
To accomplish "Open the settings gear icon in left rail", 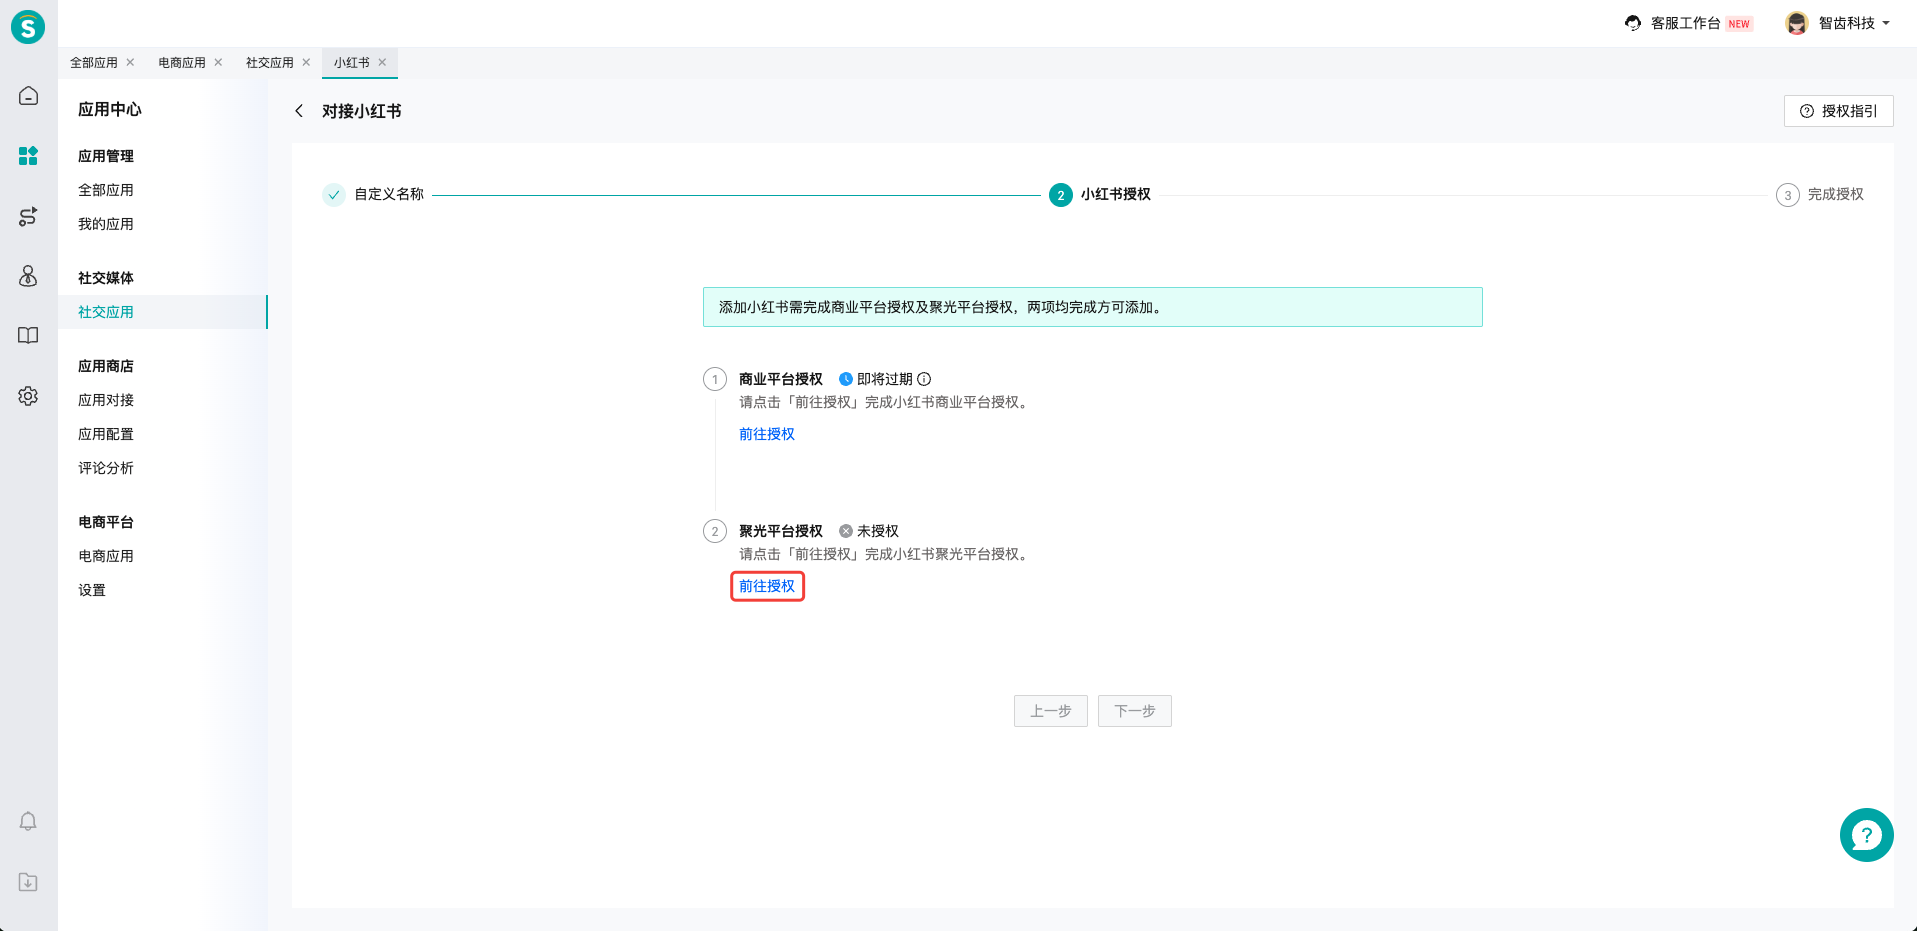I will pos(28,396).
